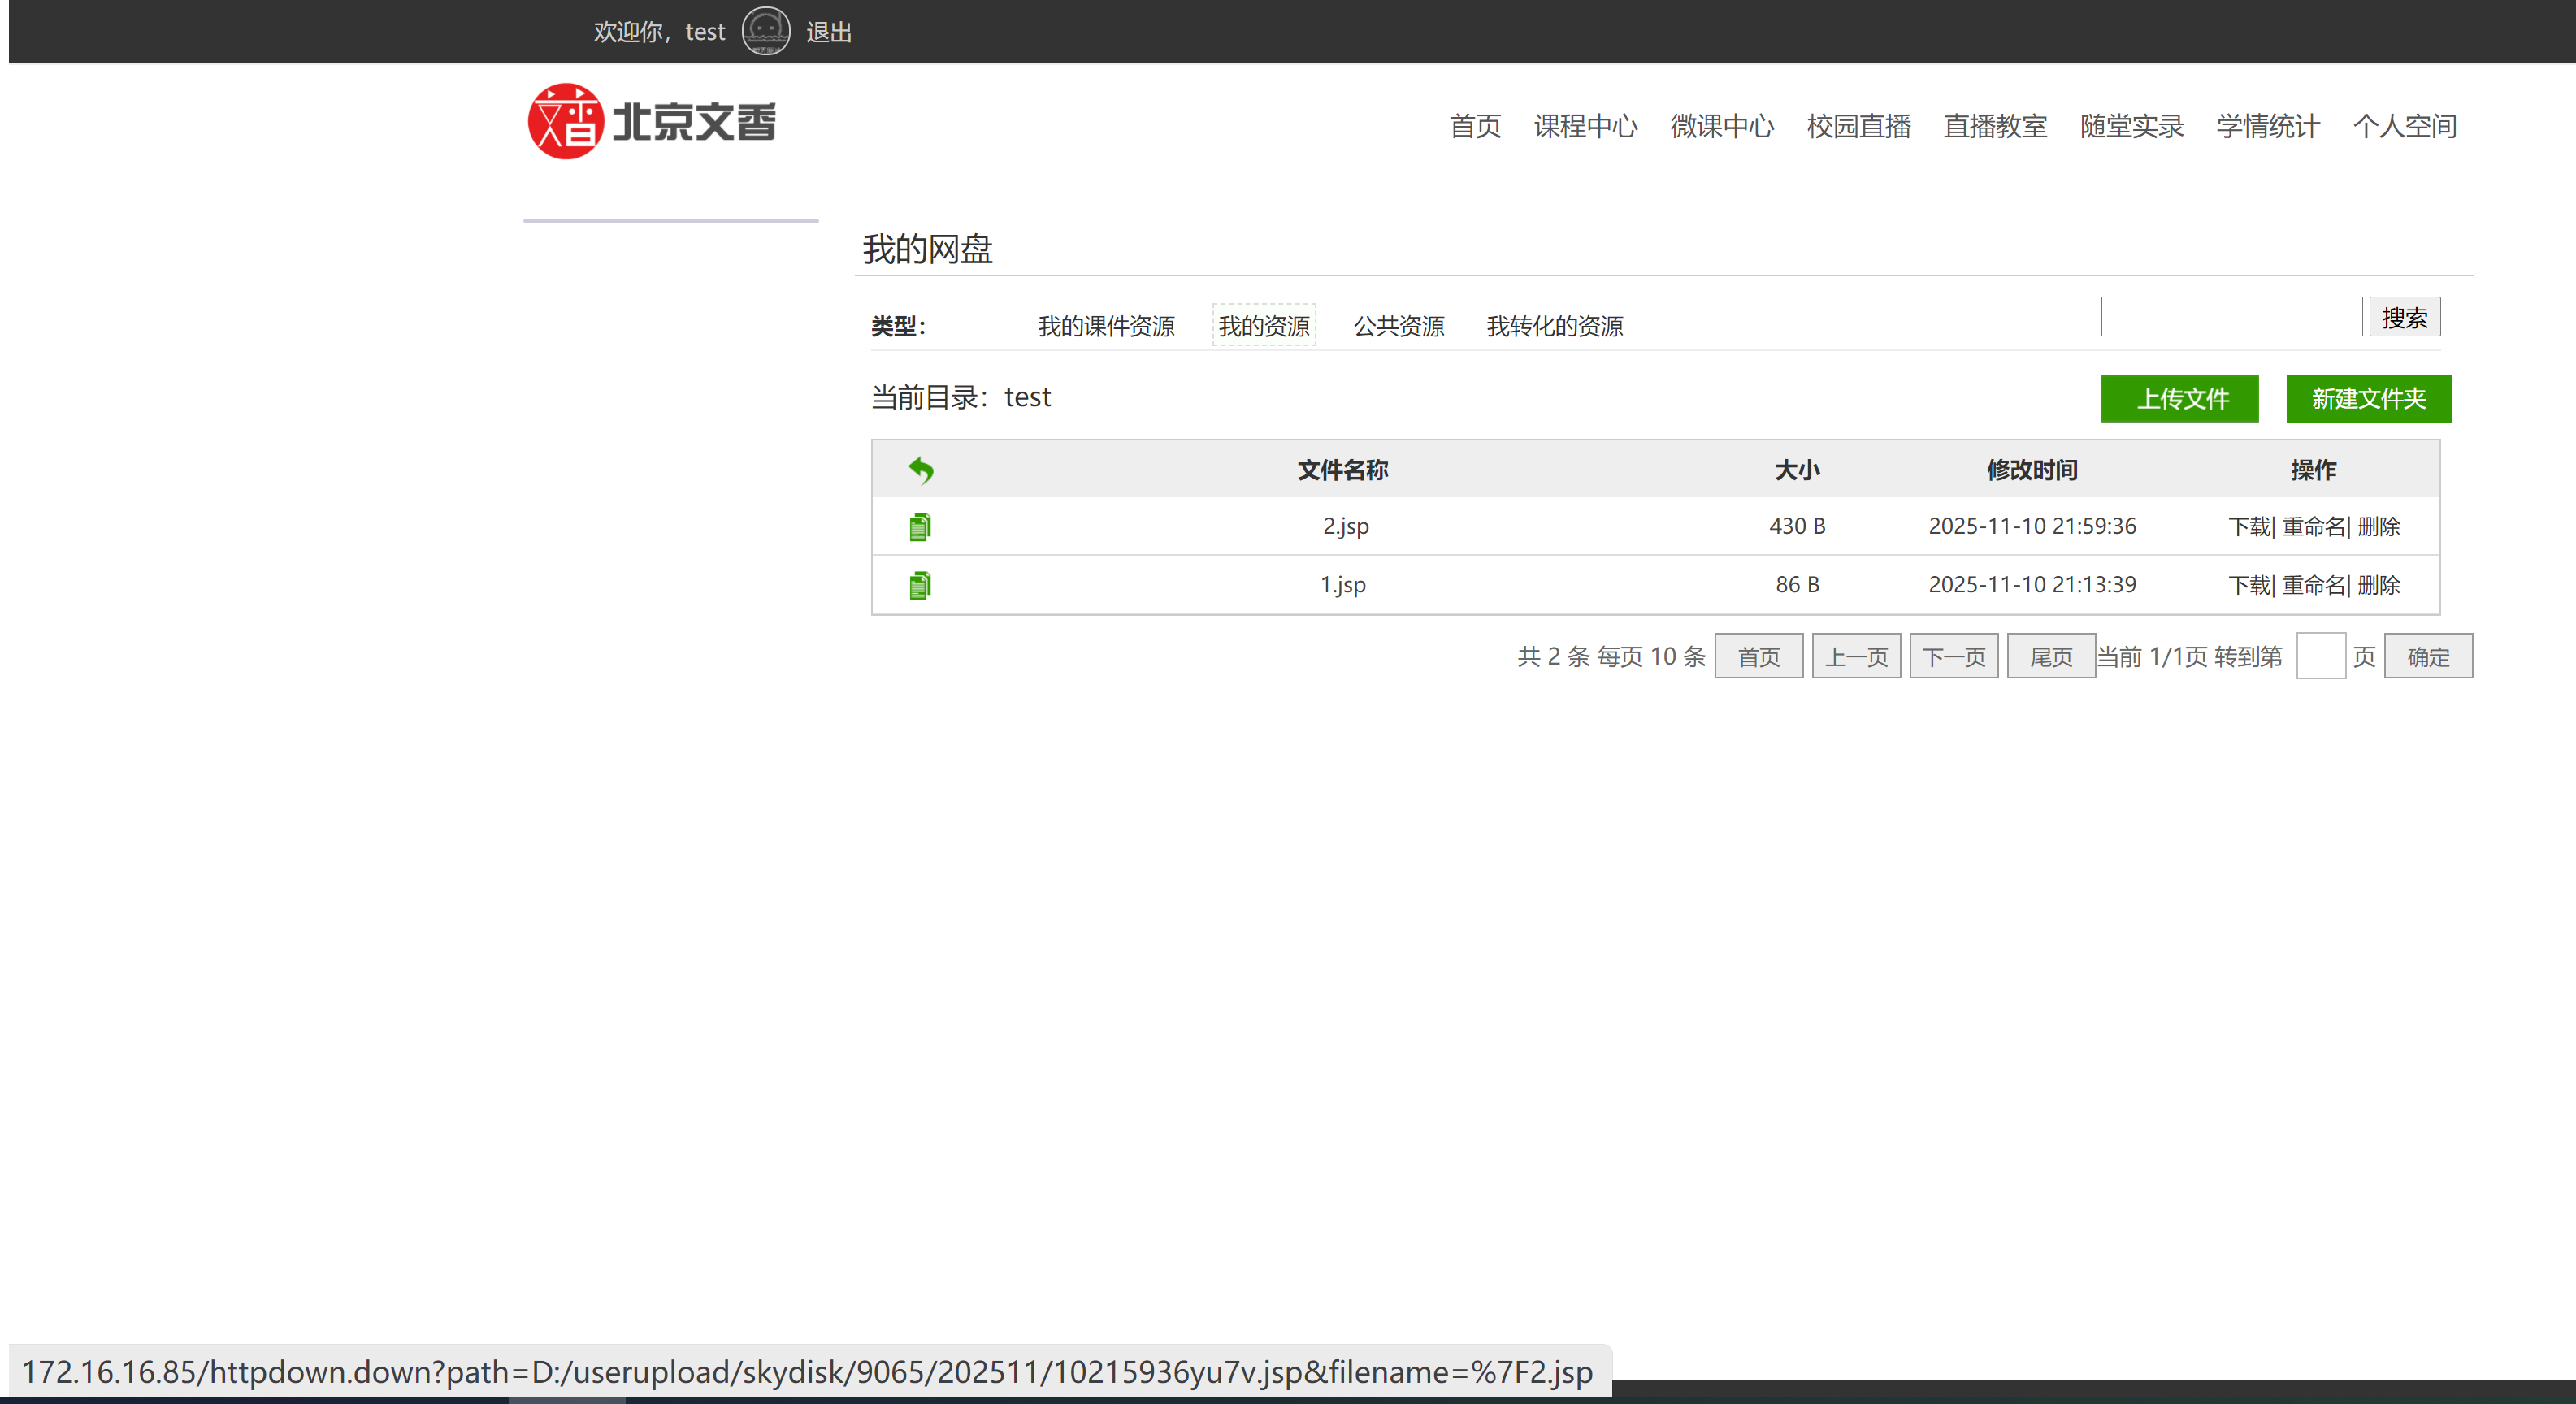
Task: Switch to 公共资源 type tab
Action: 1399,326
